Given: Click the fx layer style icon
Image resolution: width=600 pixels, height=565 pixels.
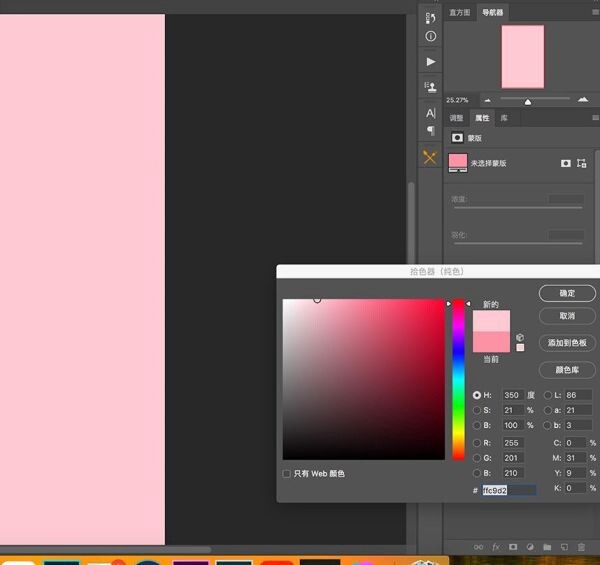Looking at the screenshot, I should coord(496,547).
